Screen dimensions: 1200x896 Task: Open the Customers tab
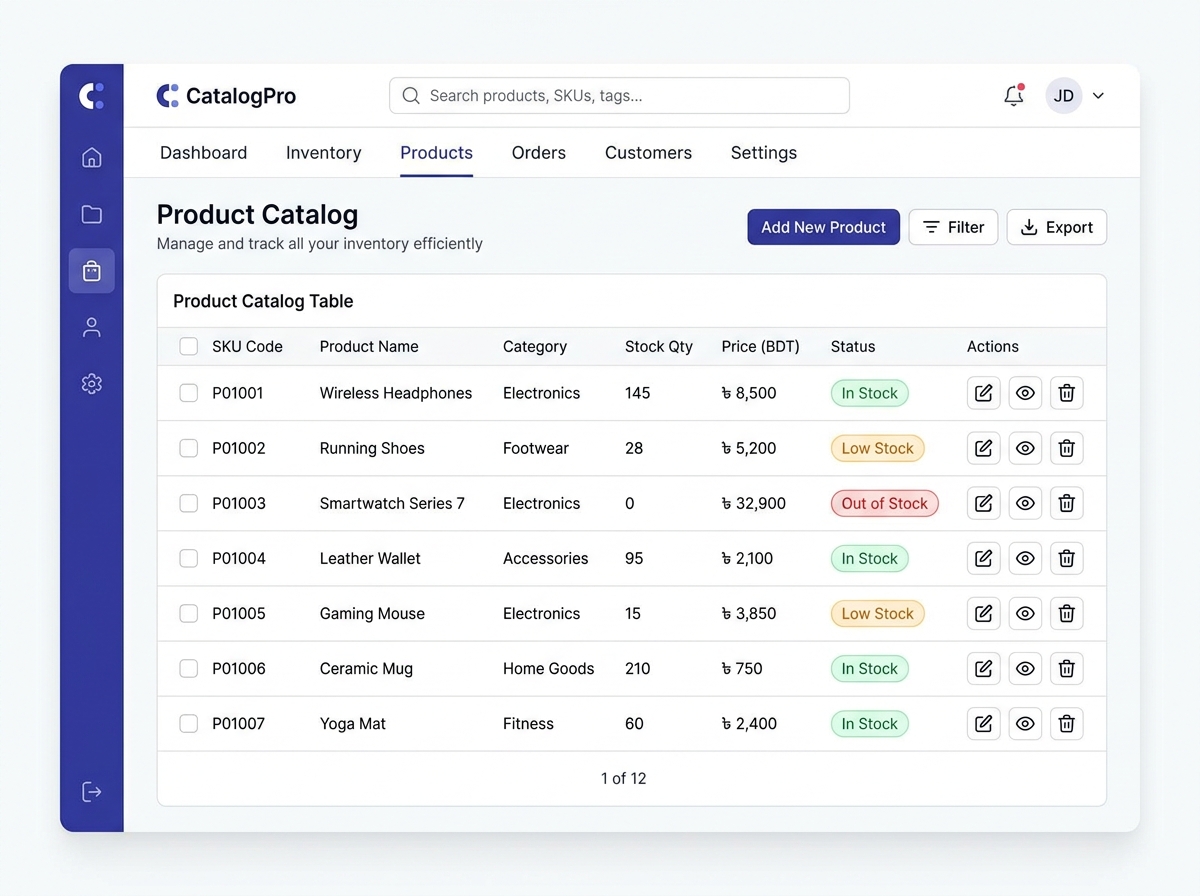648,153
